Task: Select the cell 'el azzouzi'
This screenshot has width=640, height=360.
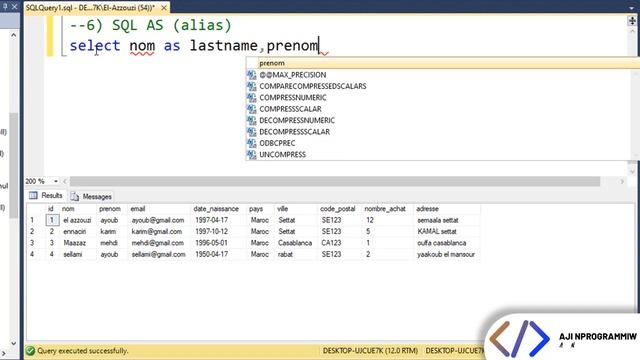Action: point(78,220)
